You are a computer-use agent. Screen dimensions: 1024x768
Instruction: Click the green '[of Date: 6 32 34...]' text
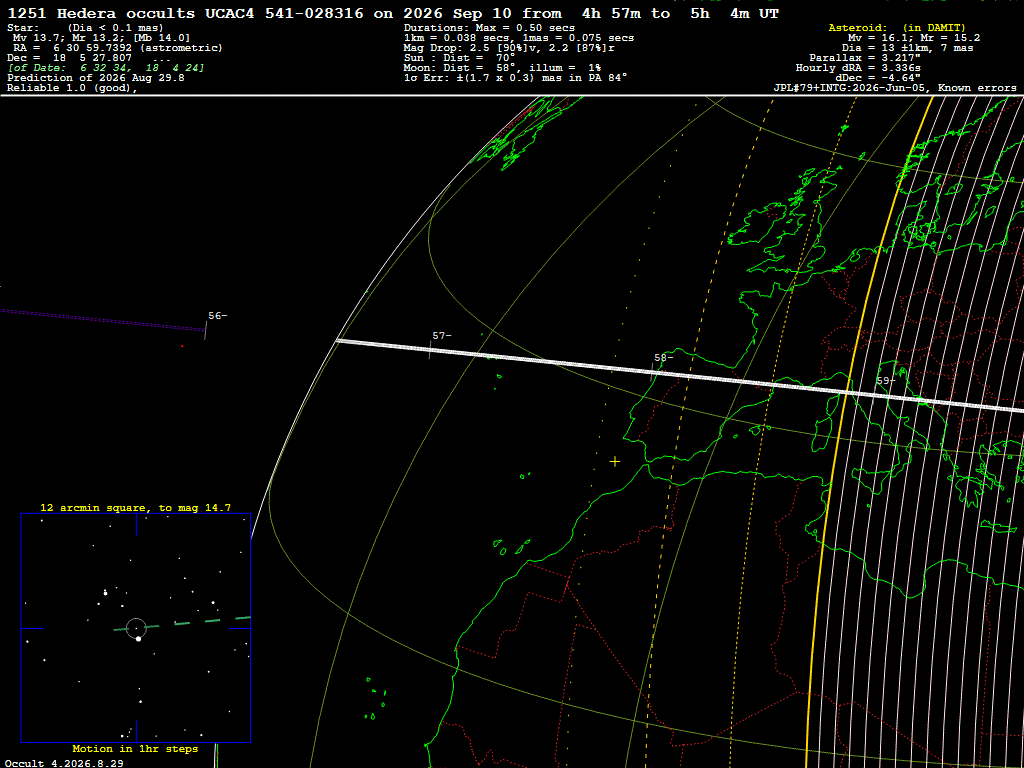pos(106,68)
